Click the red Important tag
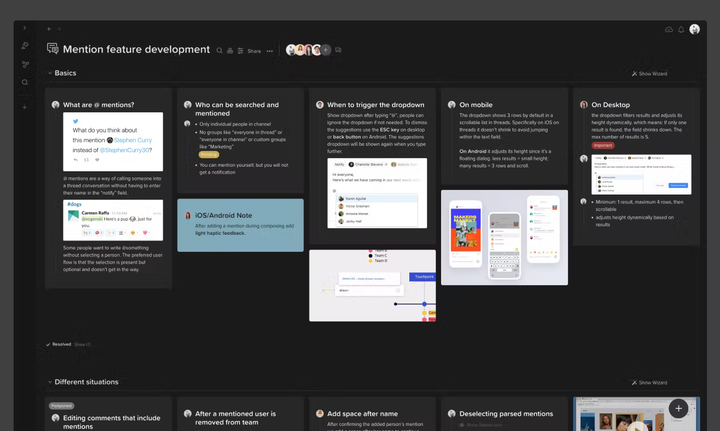Screen dimensions: 720x431 click(x=603, y=146)
